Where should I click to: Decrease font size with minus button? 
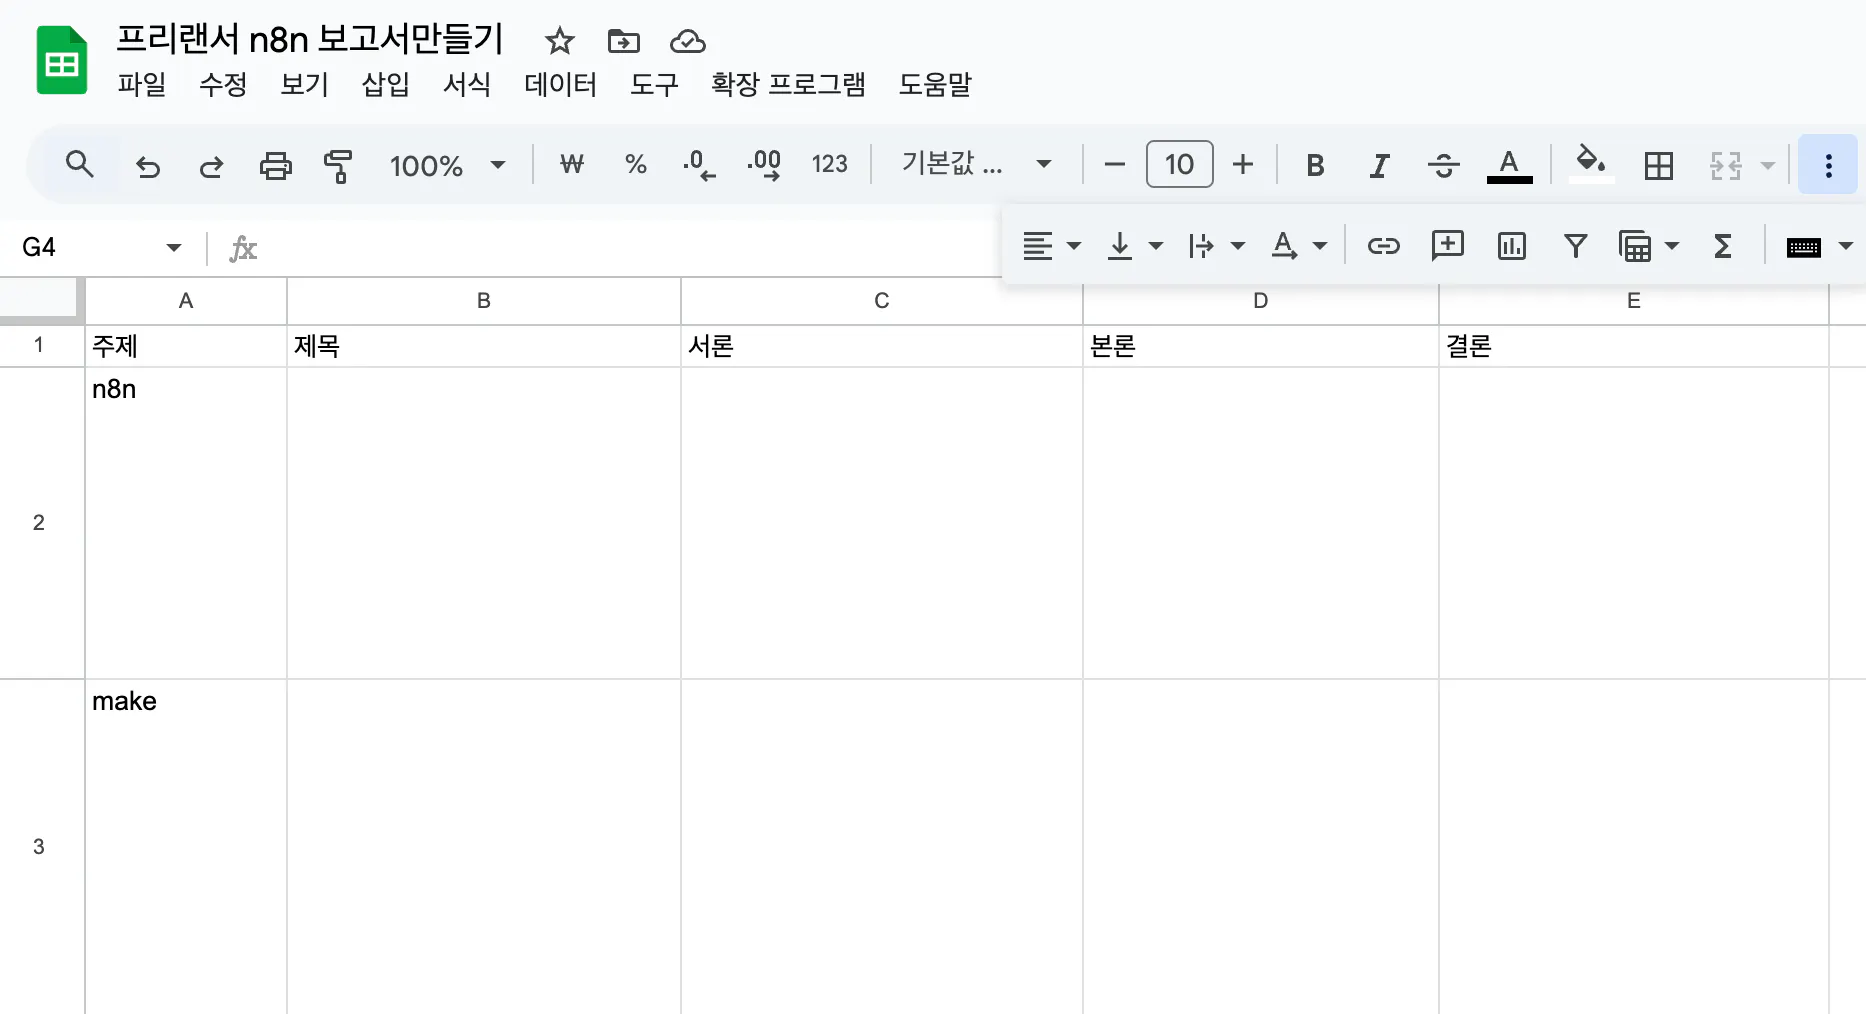tap(1115, 164)
